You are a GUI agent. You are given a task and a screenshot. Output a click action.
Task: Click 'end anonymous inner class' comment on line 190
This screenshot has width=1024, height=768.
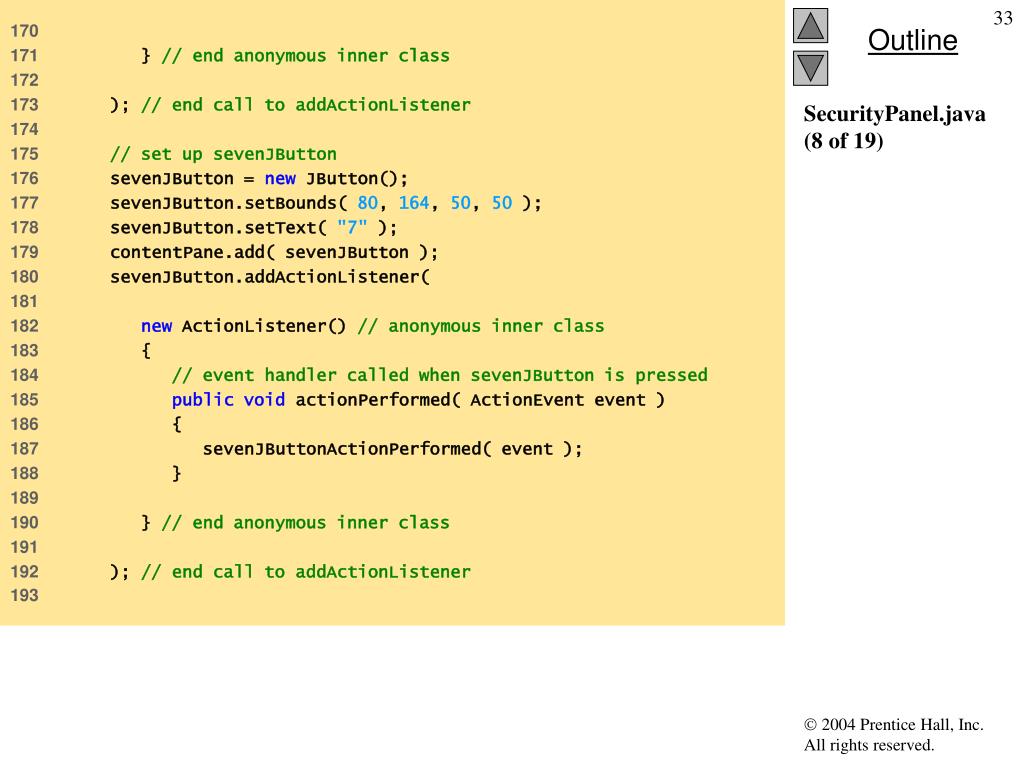point(305,522)
